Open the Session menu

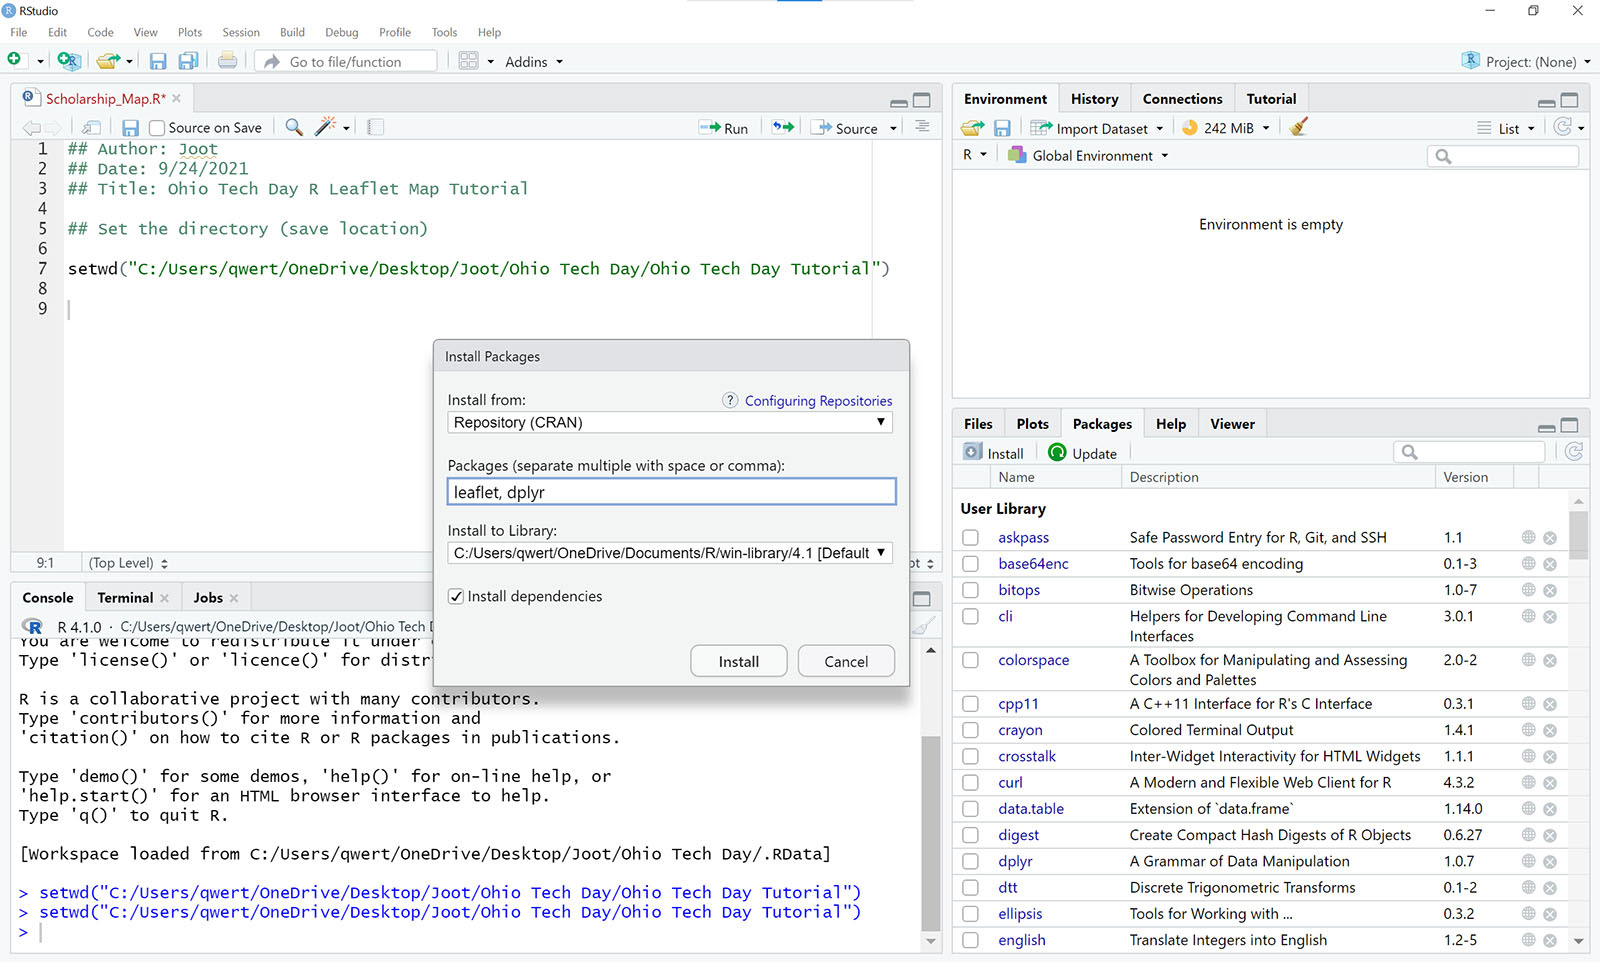tap(241, 32)
